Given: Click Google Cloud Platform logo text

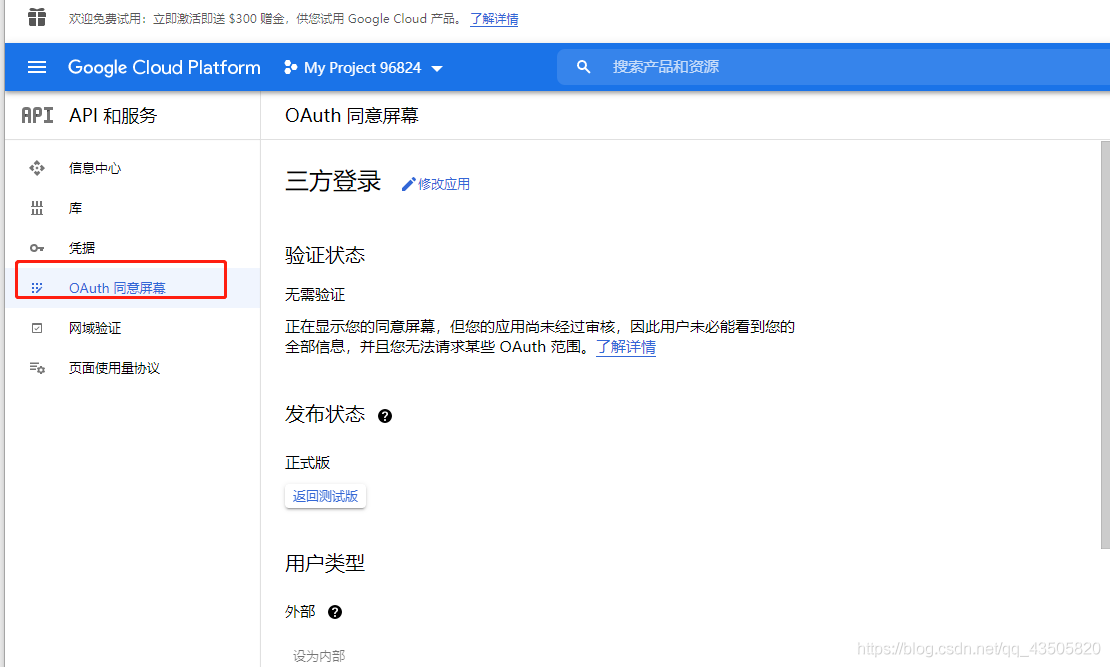Looking at the screenshot, I should pos(164,67).
